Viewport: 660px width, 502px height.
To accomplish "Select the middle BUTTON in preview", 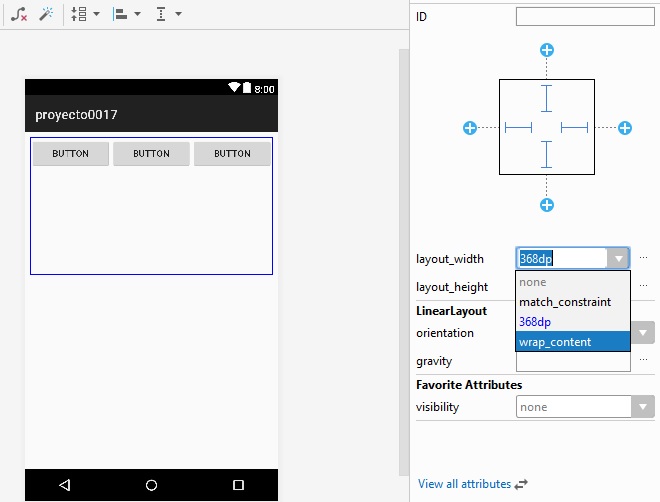I will click(151, 154).
